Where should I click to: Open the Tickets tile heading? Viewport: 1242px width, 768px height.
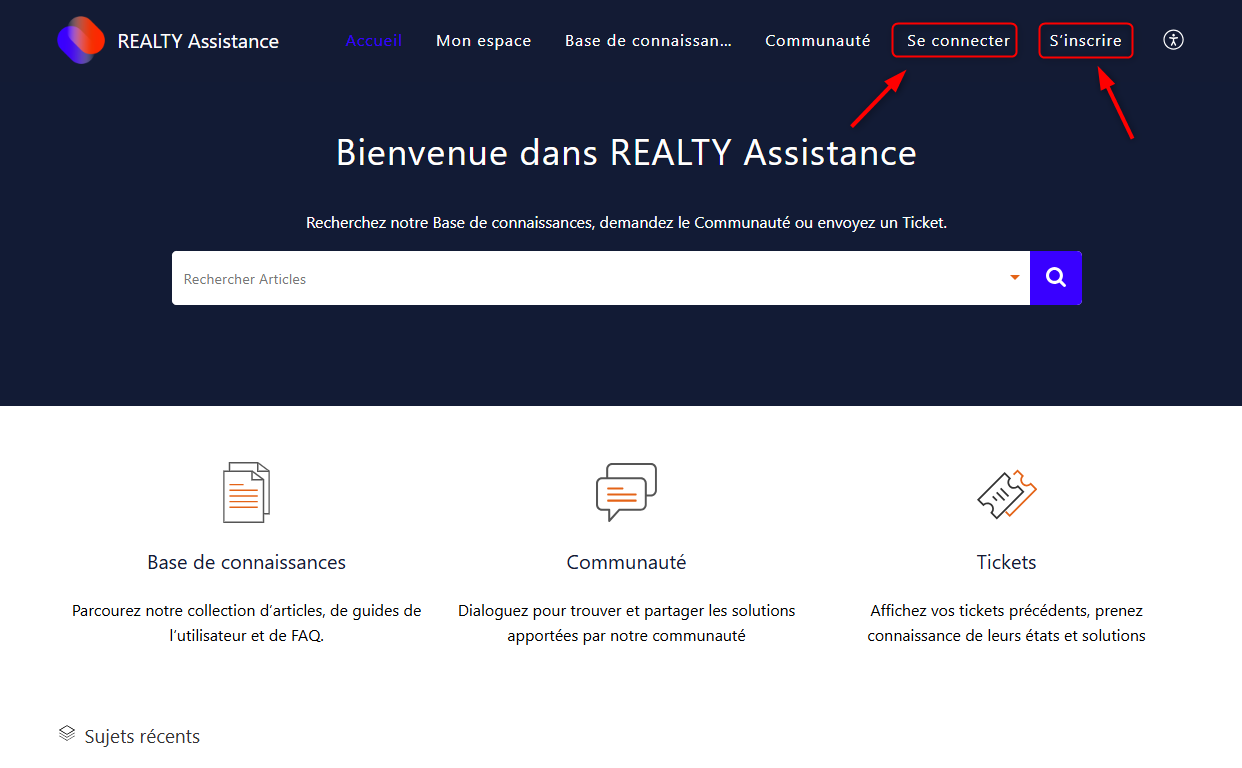click(1006, 562)
